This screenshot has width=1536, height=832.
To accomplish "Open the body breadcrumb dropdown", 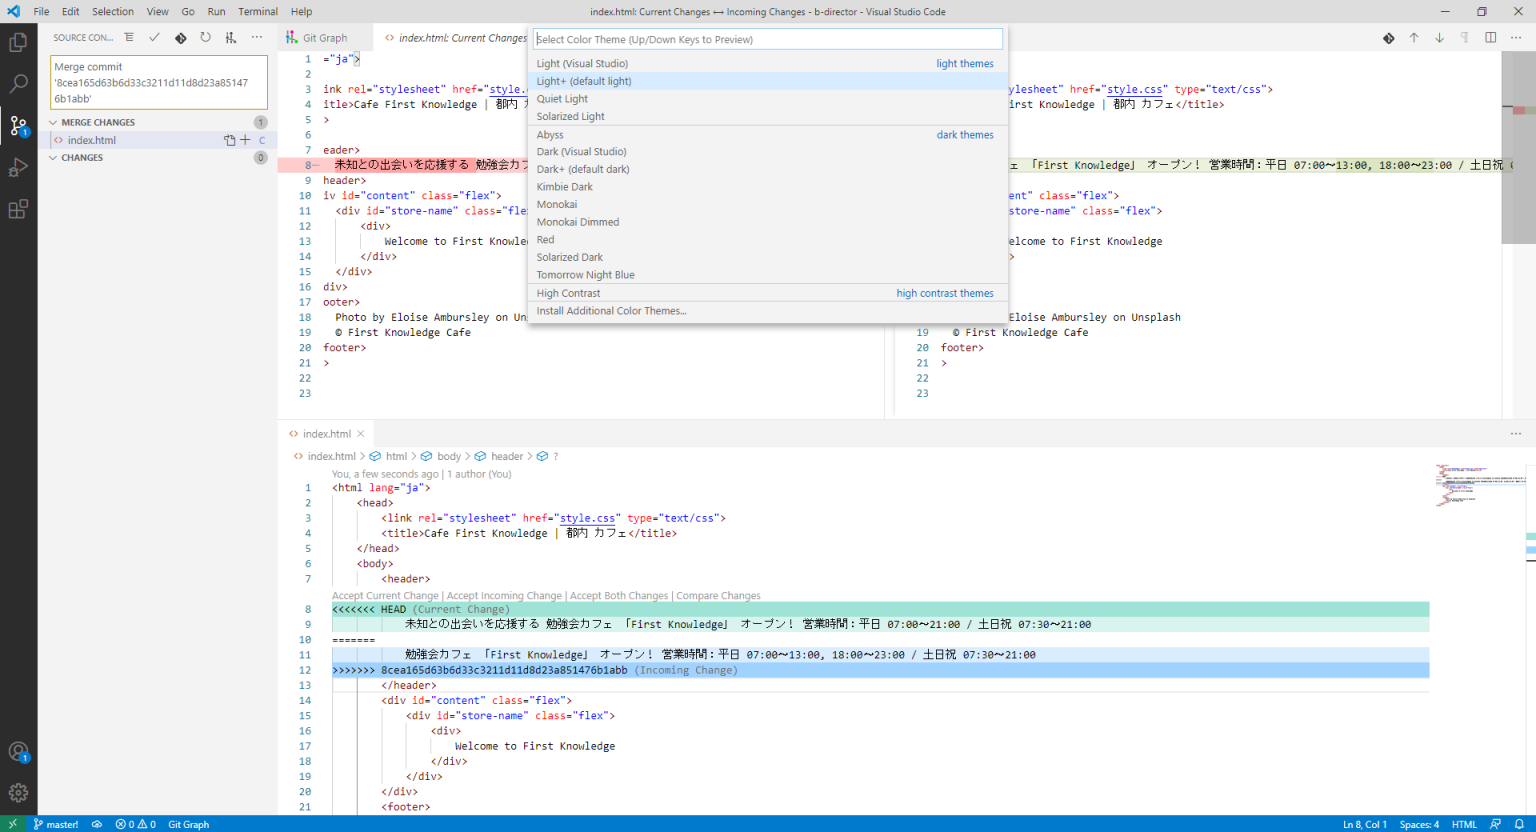I will click(449, 456).
